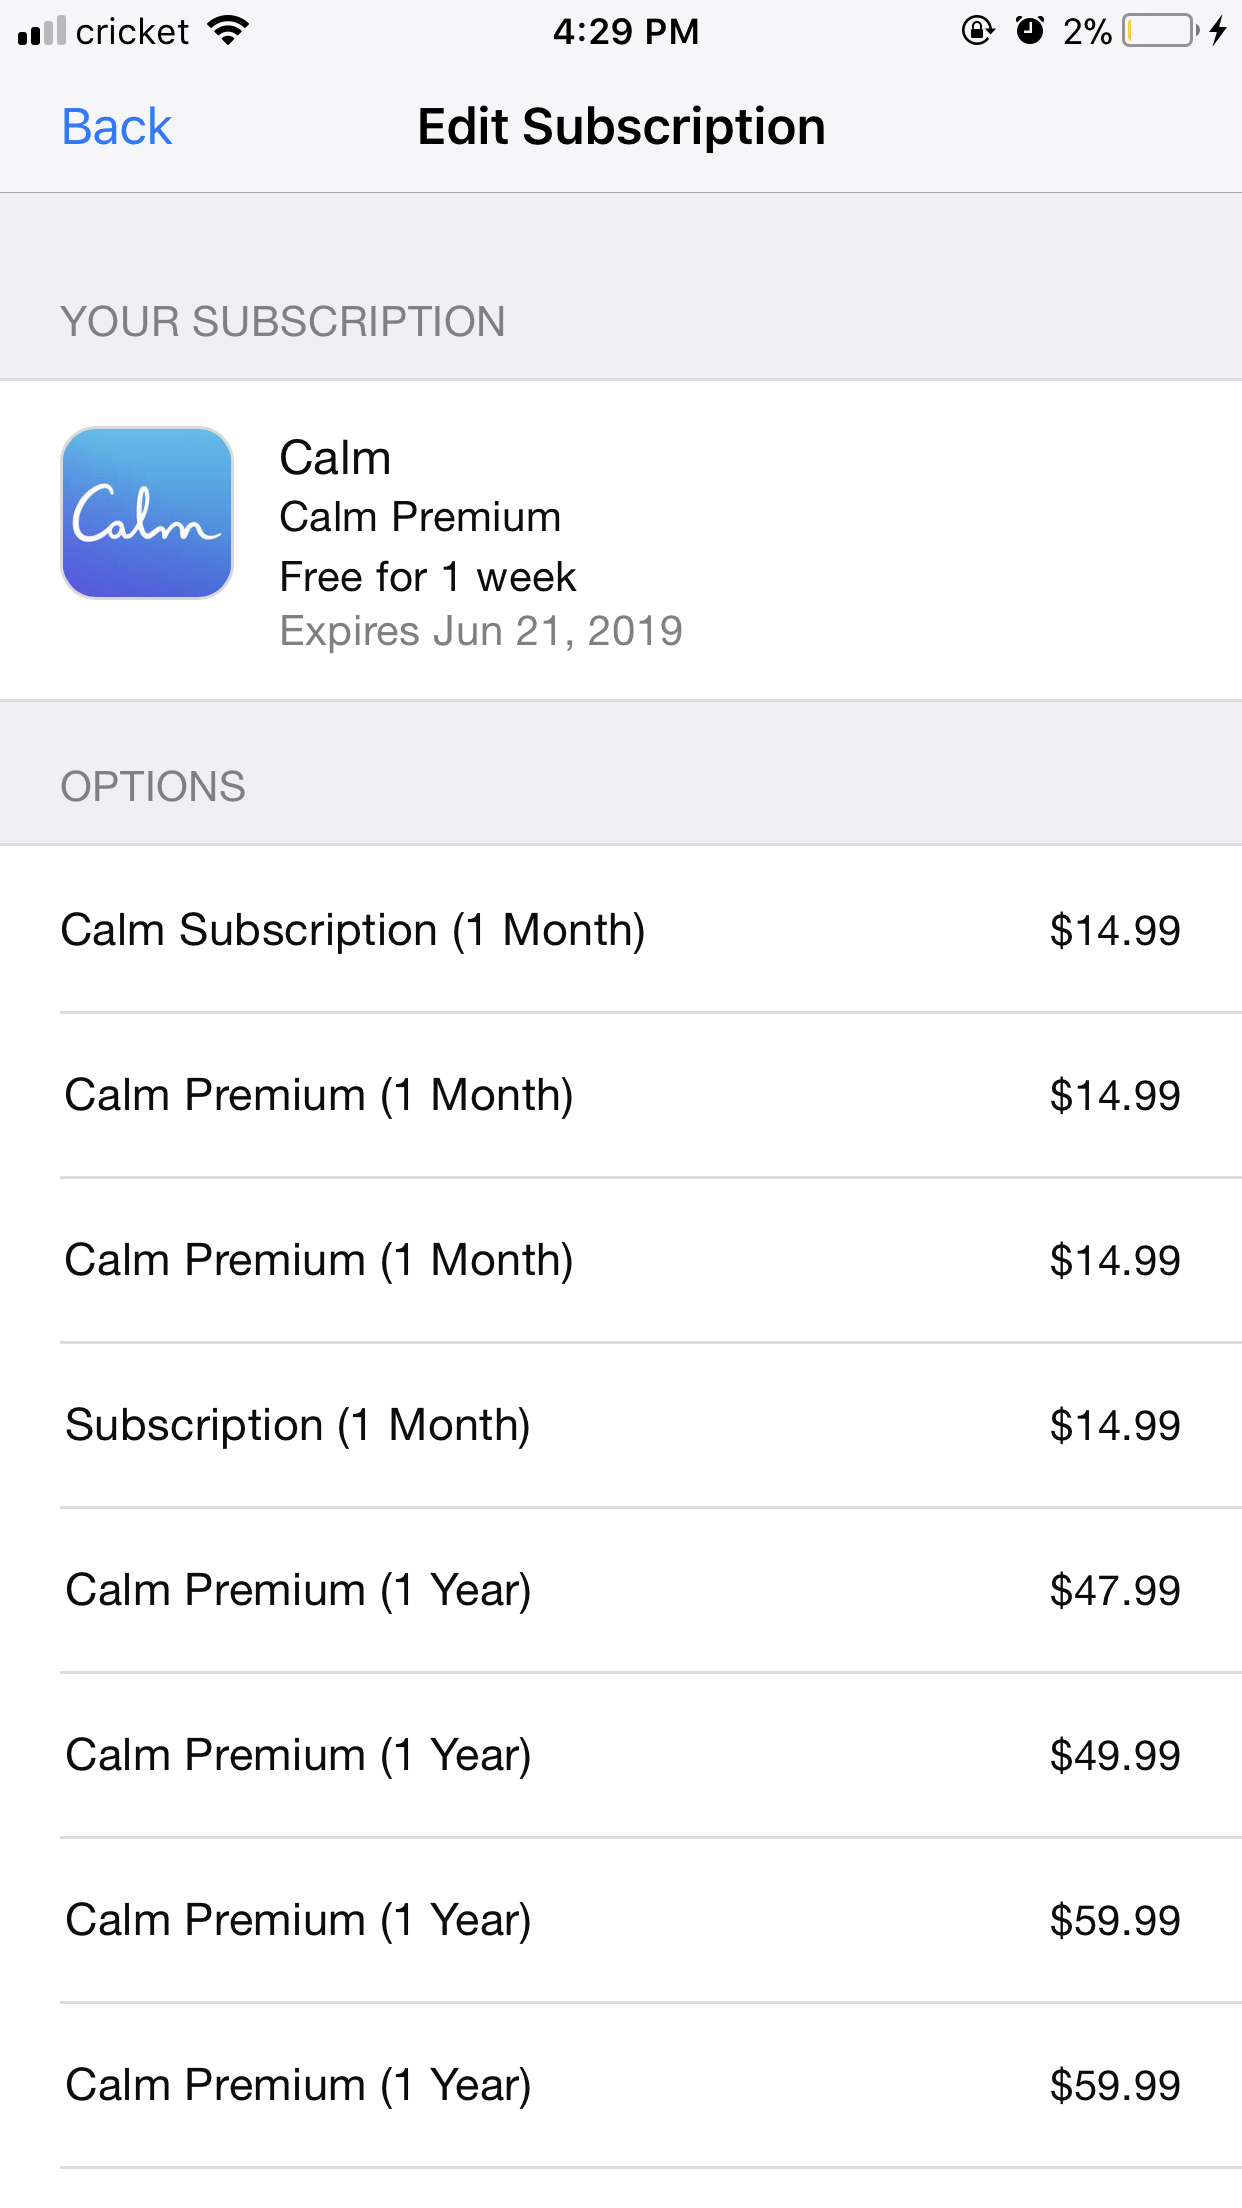Tap the cellular signal bars icon
This screenshot has width=1242, height=2208.
pyautogui.click(x=42, y=32)
